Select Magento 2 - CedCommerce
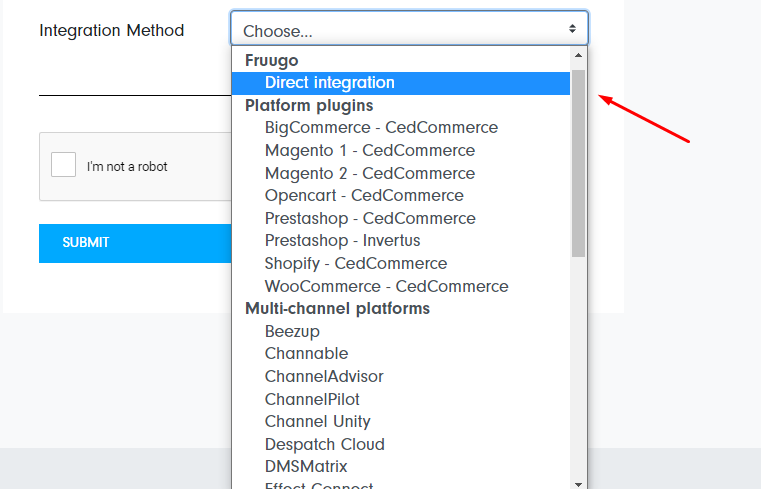The image size is (761, 489). coord(400,173)
